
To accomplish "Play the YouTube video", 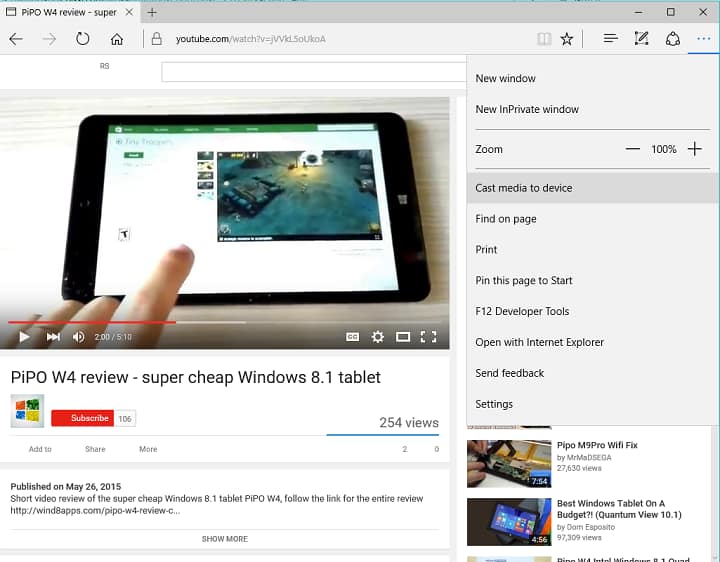I will point(25,337).
